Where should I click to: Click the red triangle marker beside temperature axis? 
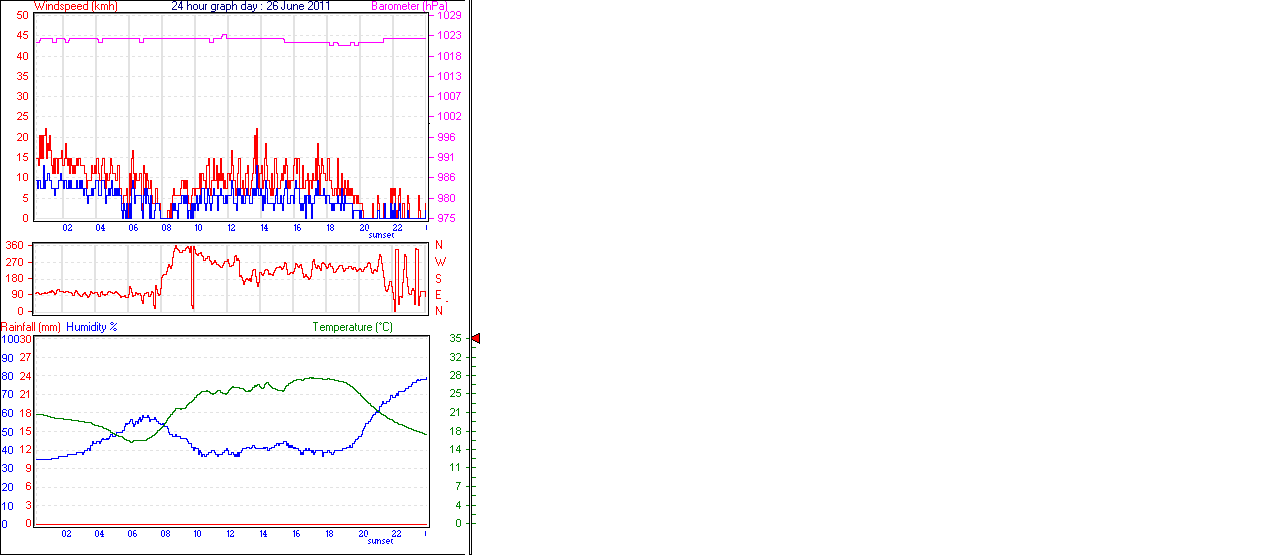pos(476,339)
